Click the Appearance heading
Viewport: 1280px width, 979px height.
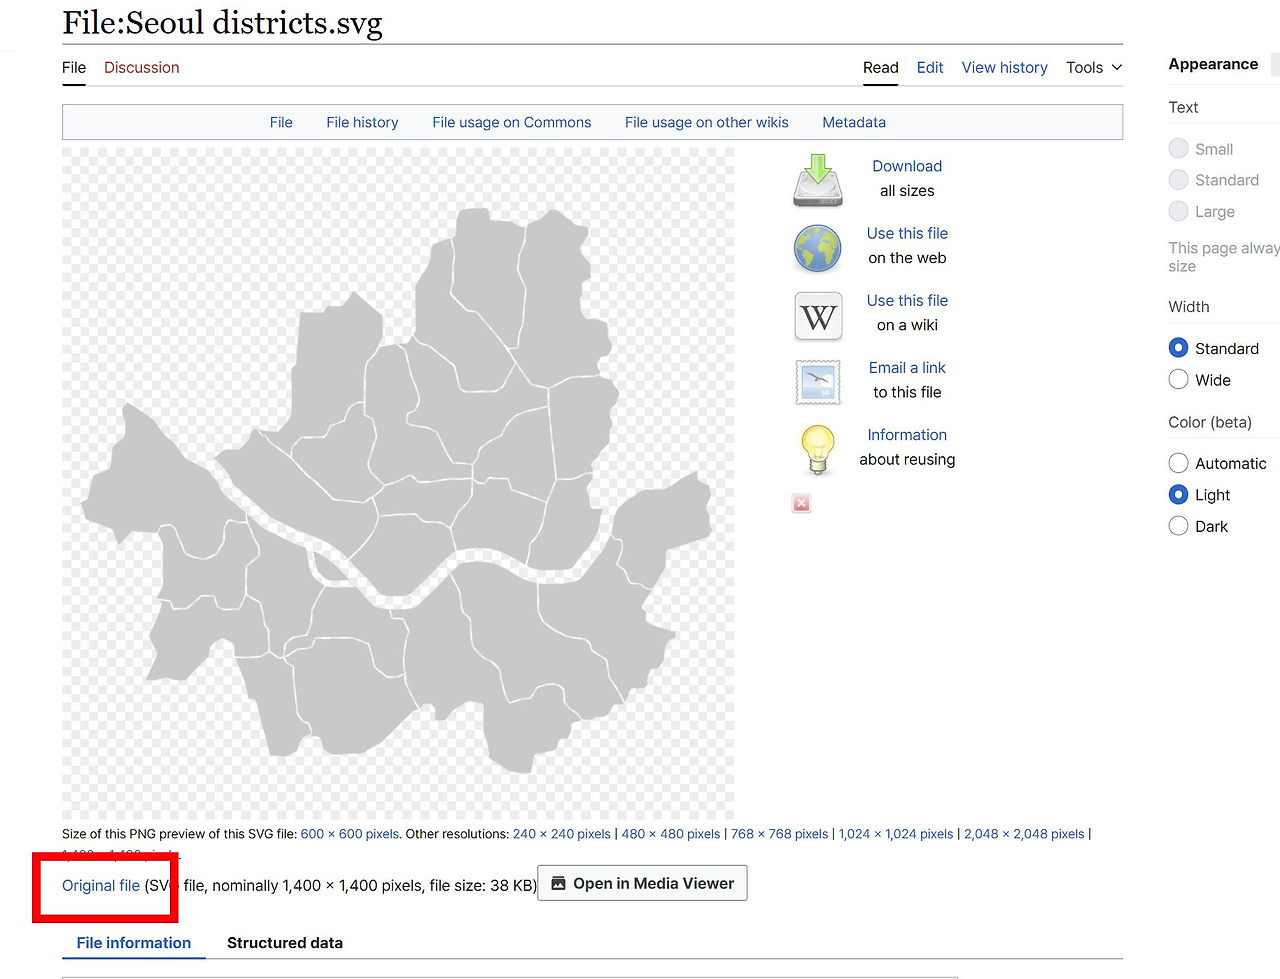[x=1213, y=64]
